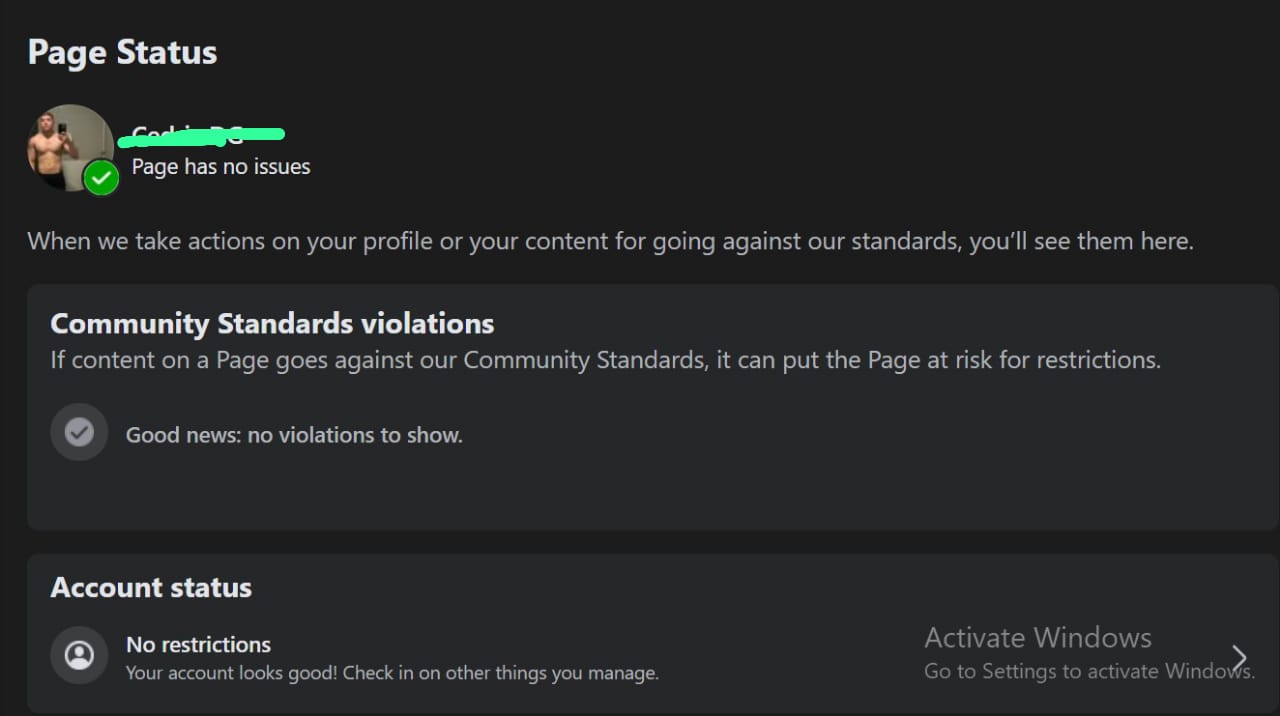This screenshot has height=716, width=1280.
Task: Click the green checkmark badge on profile photo
Action: pos(101,178)
